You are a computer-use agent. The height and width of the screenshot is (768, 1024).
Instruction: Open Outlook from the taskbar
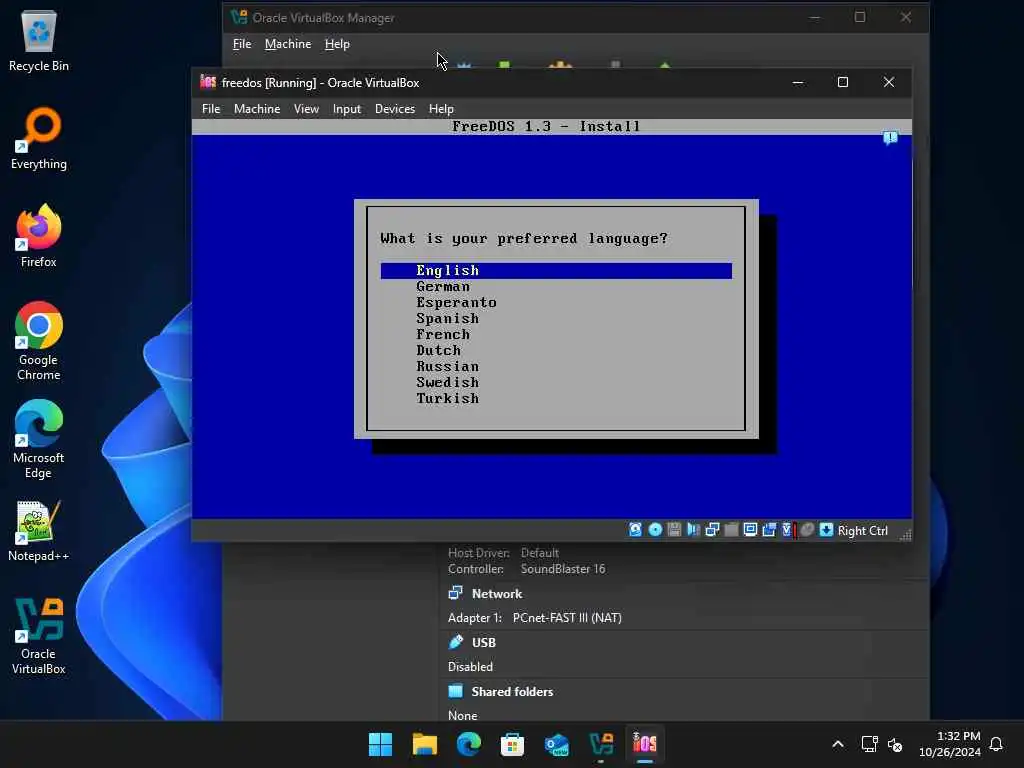pos(556,744)
